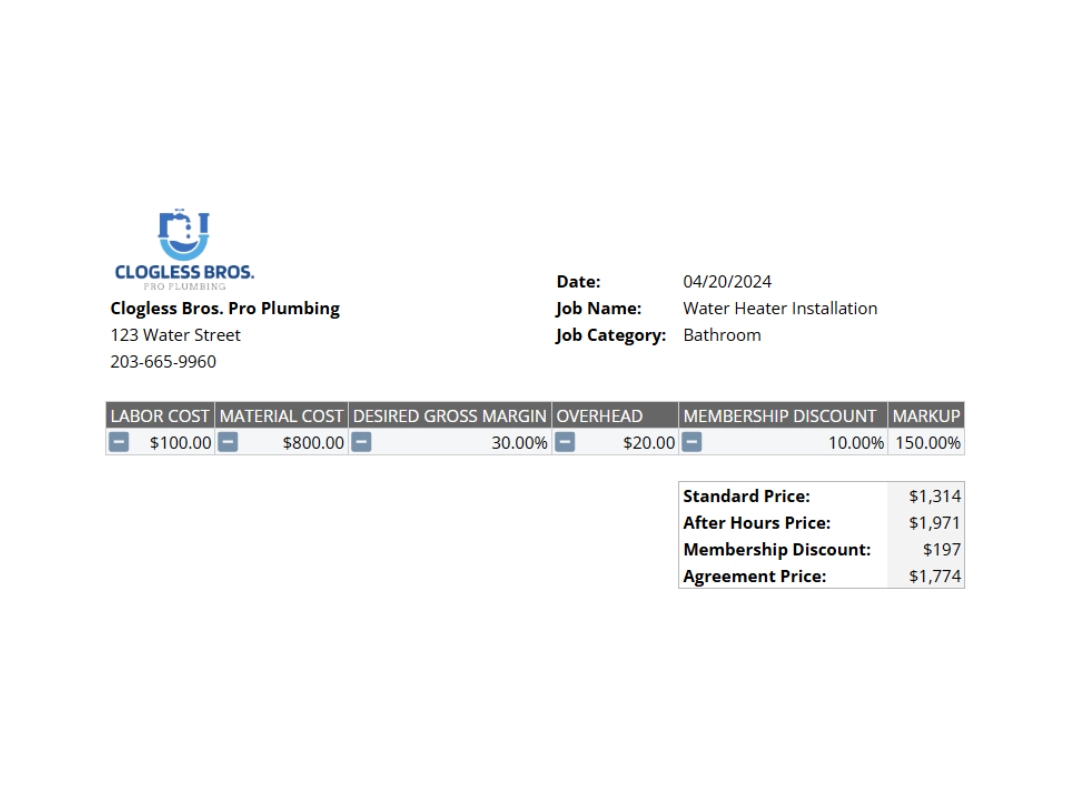Click the $800.00 material cost field

coord(310,442)
